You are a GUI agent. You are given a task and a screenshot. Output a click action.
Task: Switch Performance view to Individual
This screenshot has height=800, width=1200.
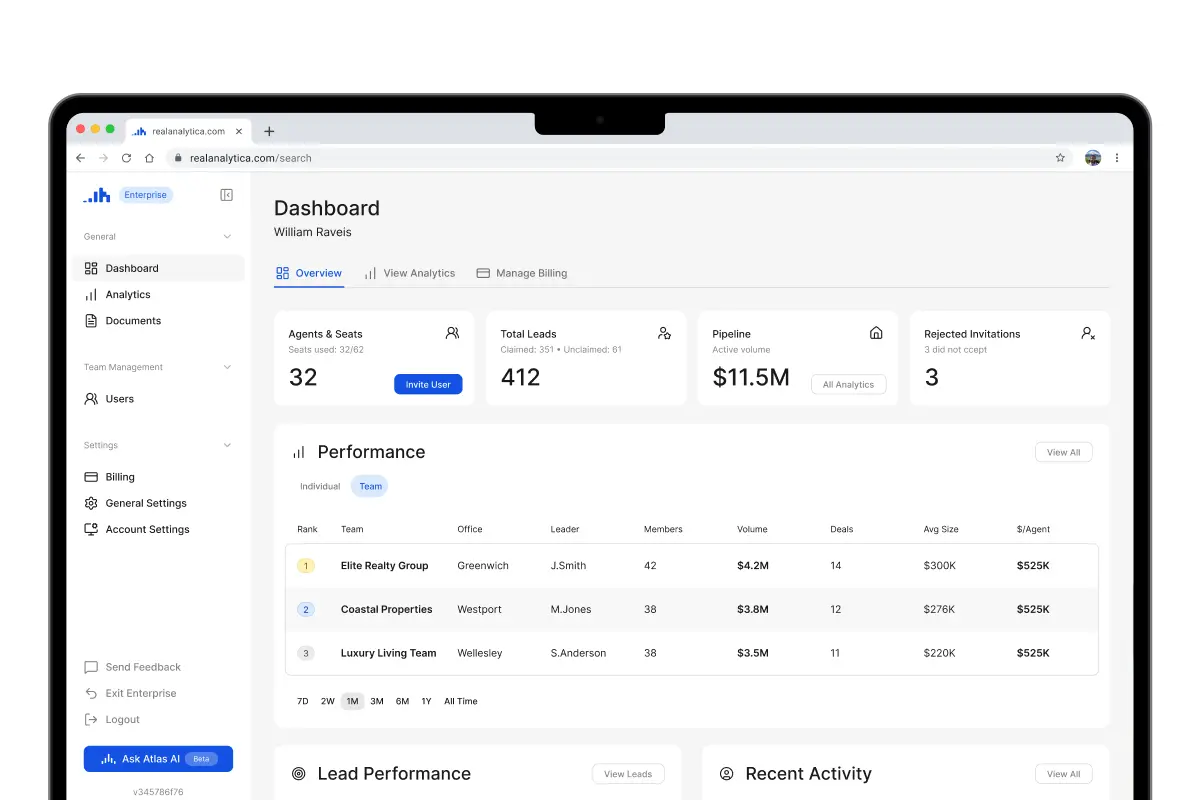point(319,486)
